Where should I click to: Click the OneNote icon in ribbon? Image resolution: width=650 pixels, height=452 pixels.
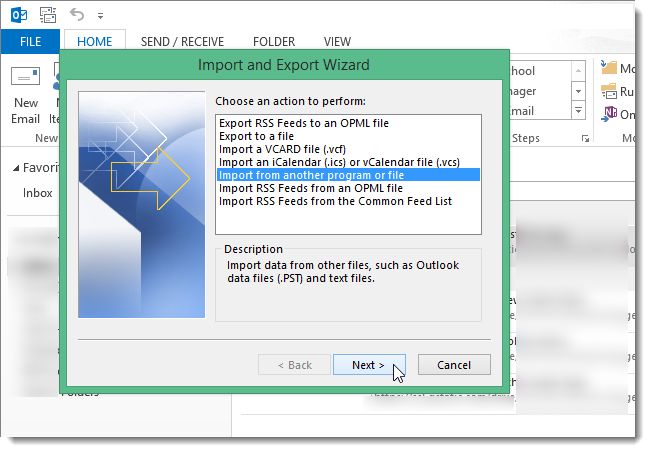tap(609, 114)
